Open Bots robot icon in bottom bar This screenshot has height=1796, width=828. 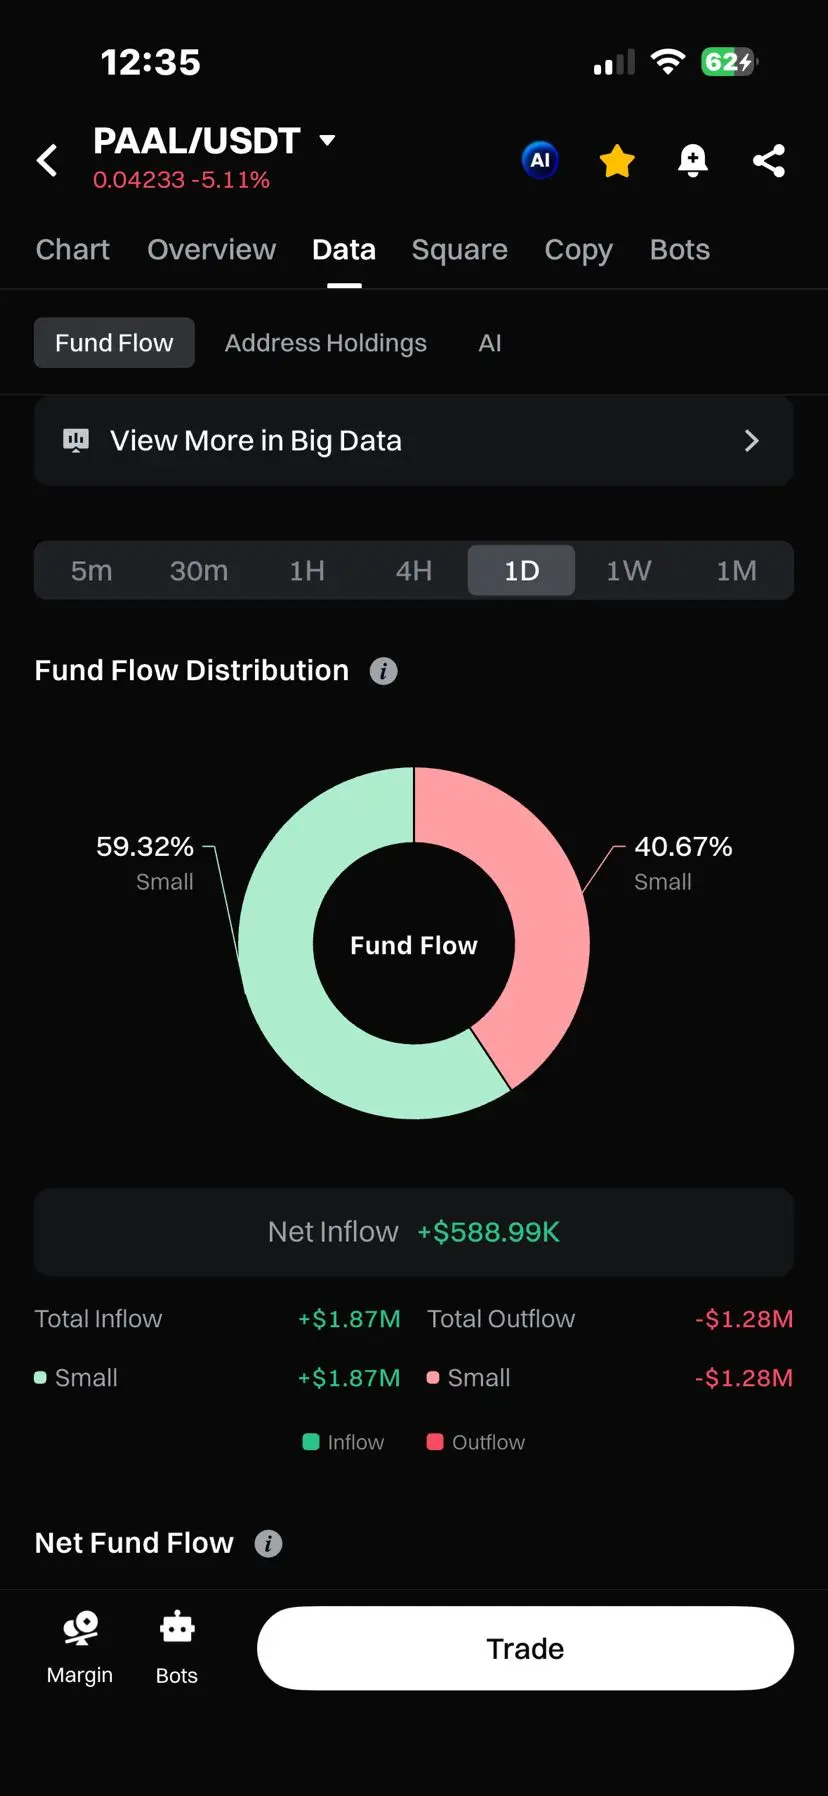(x=177, y=1629)
